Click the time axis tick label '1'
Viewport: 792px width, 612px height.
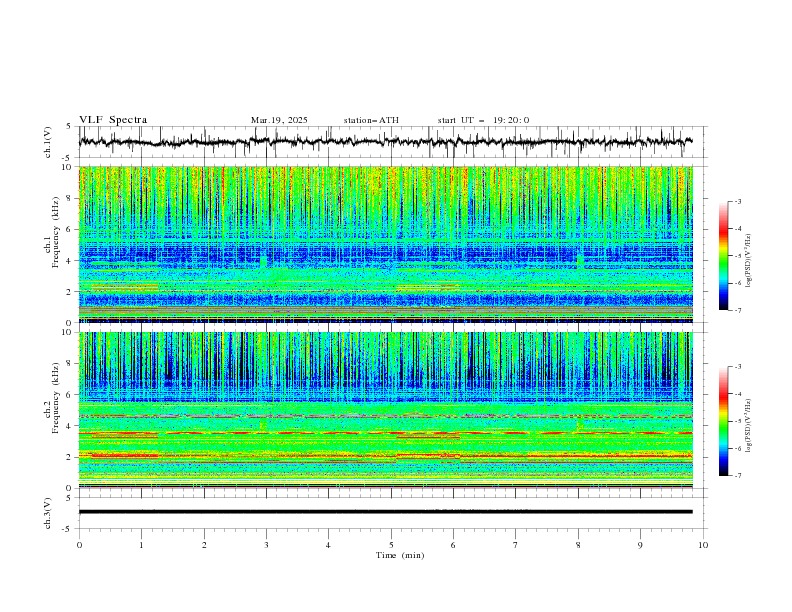tap(141, 545)
